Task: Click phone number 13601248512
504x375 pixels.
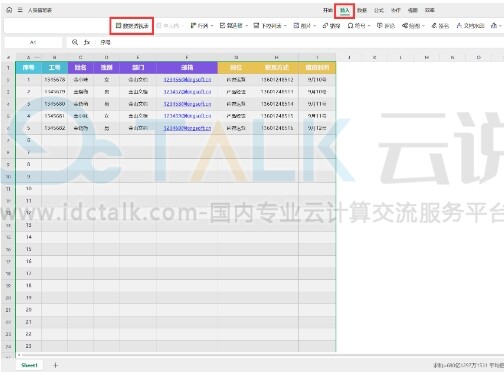Action: point(277,80)
